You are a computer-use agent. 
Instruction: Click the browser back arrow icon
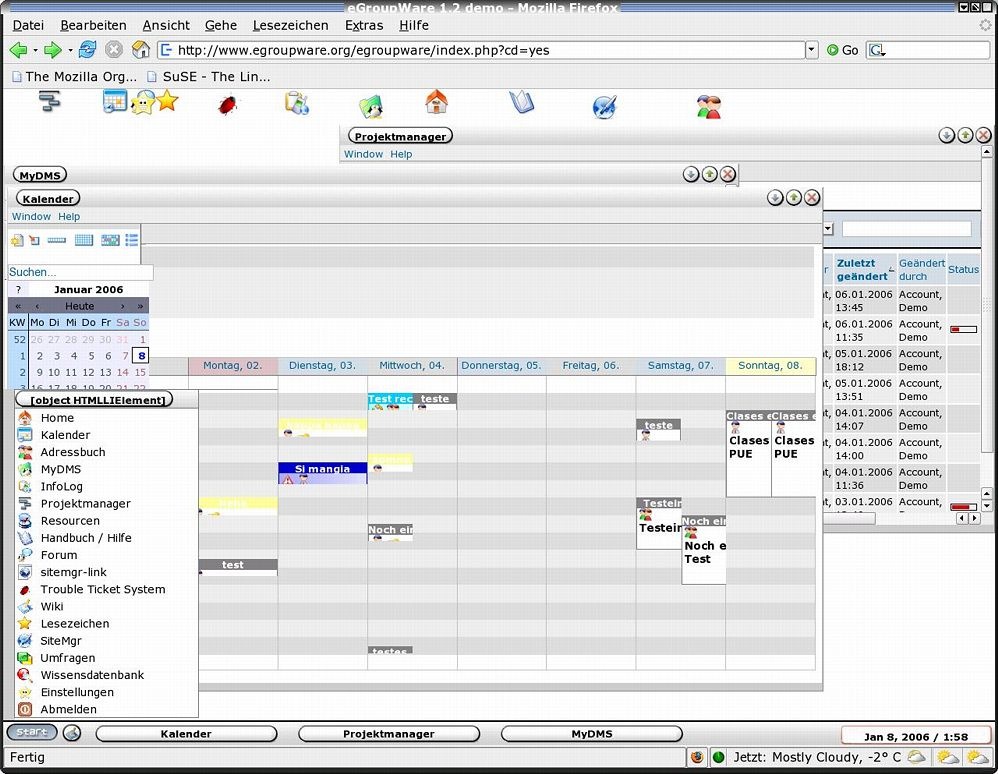(x=18, y=48)
